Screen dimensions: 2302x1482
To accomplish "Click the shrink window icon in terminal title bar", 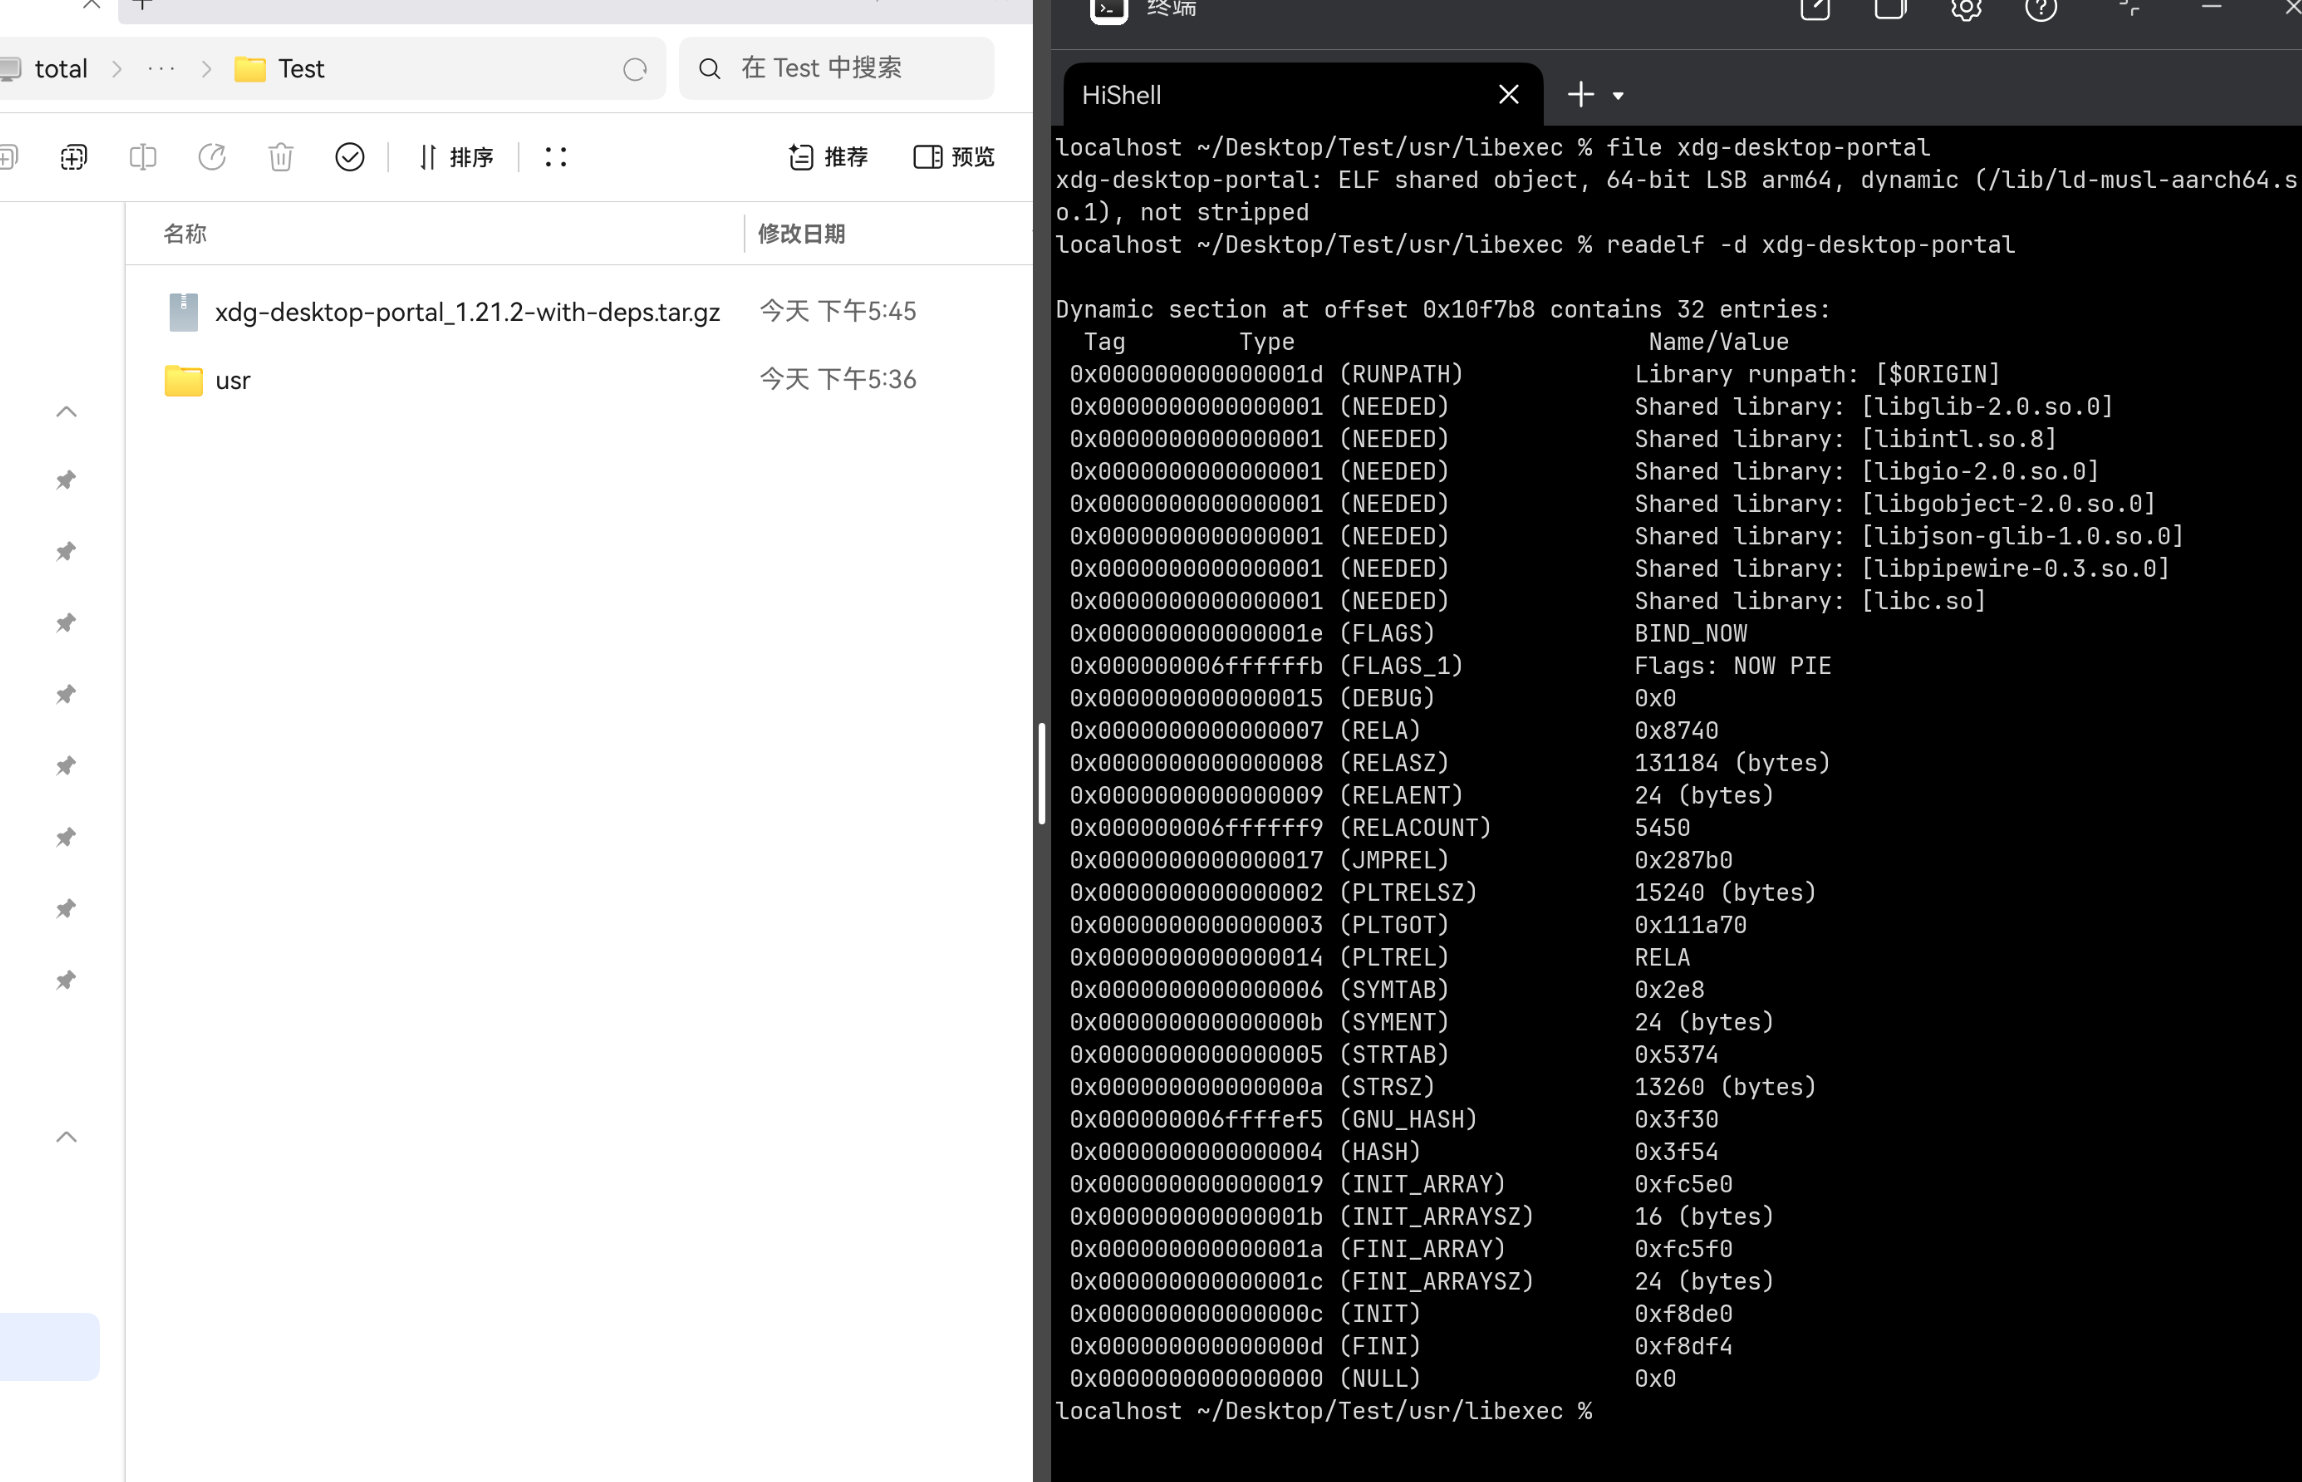I will 2130,7.
